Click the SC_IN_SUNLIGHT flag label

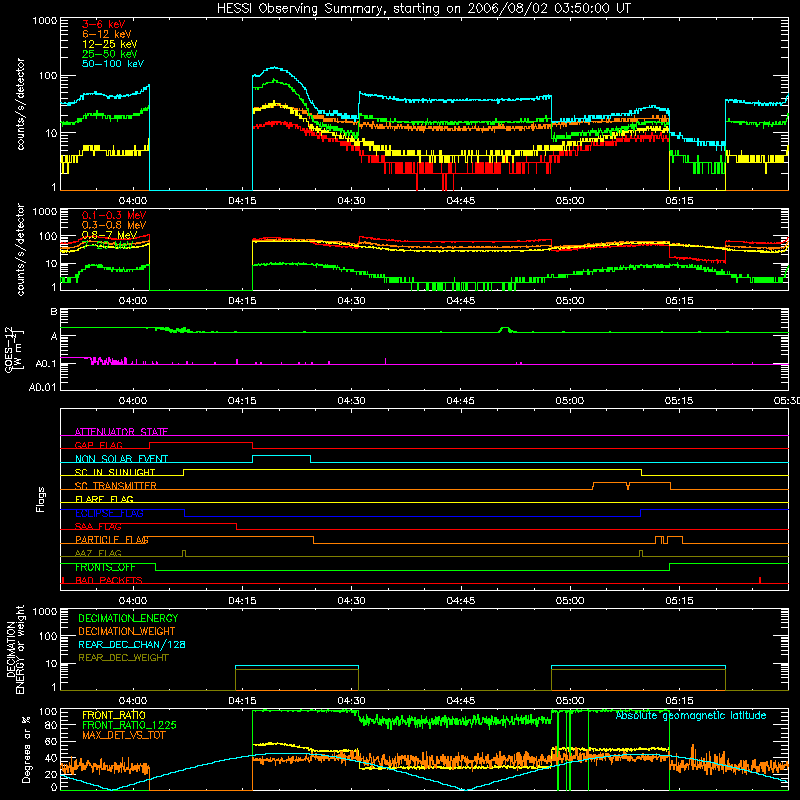point(115,472)
